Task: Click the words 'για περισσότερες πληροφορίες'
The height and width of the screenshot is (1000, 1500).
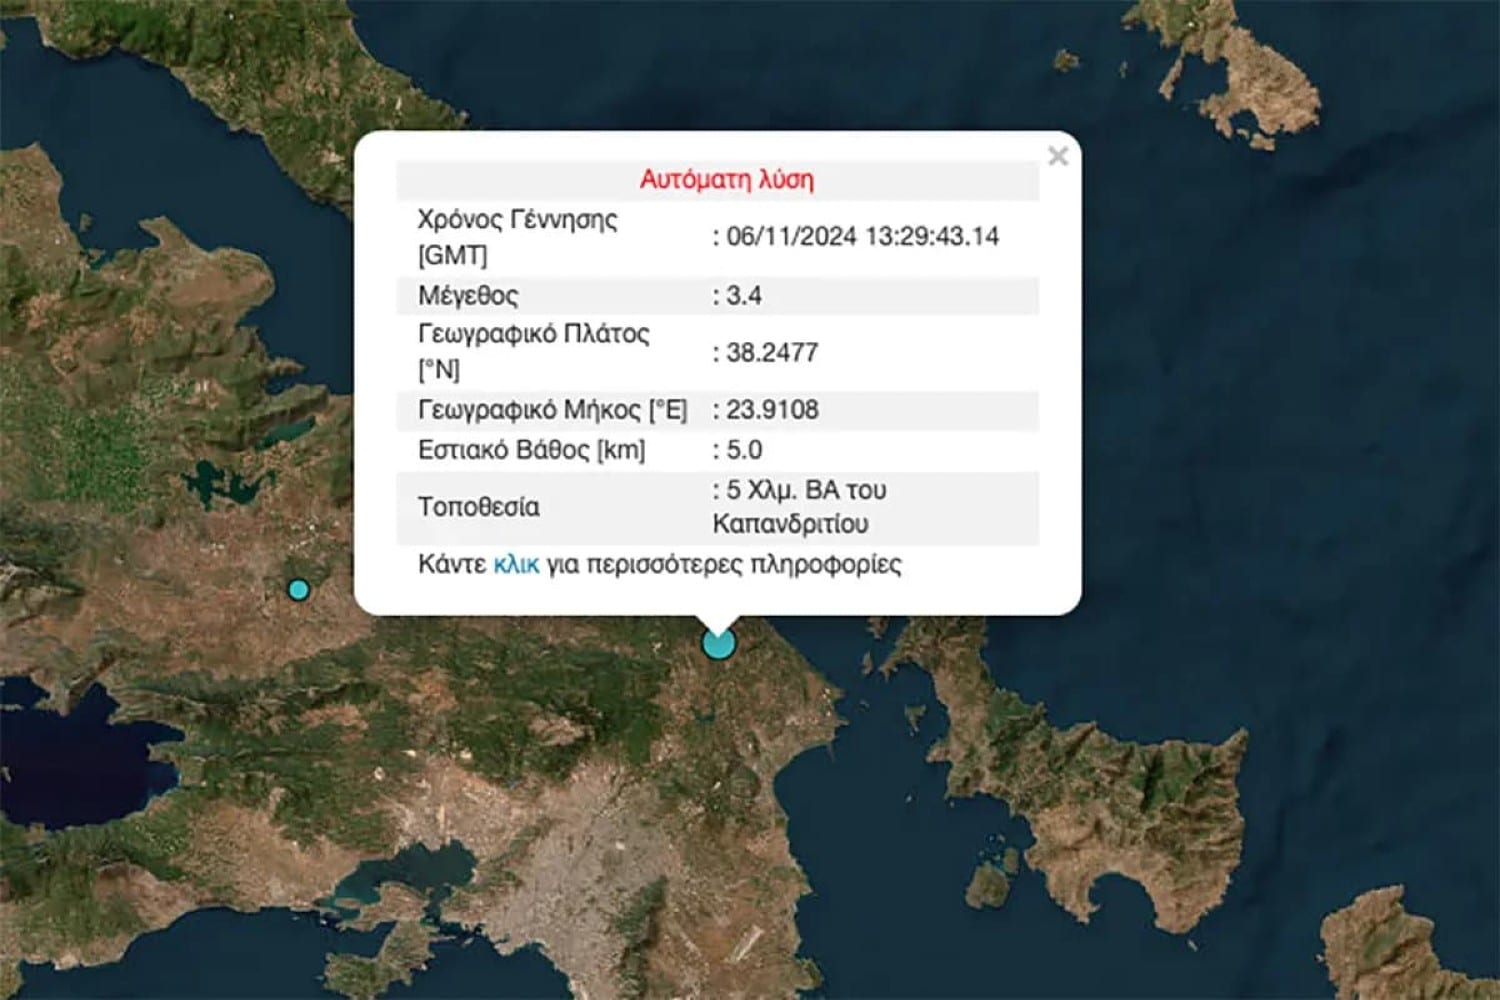Action: point(724,565)
